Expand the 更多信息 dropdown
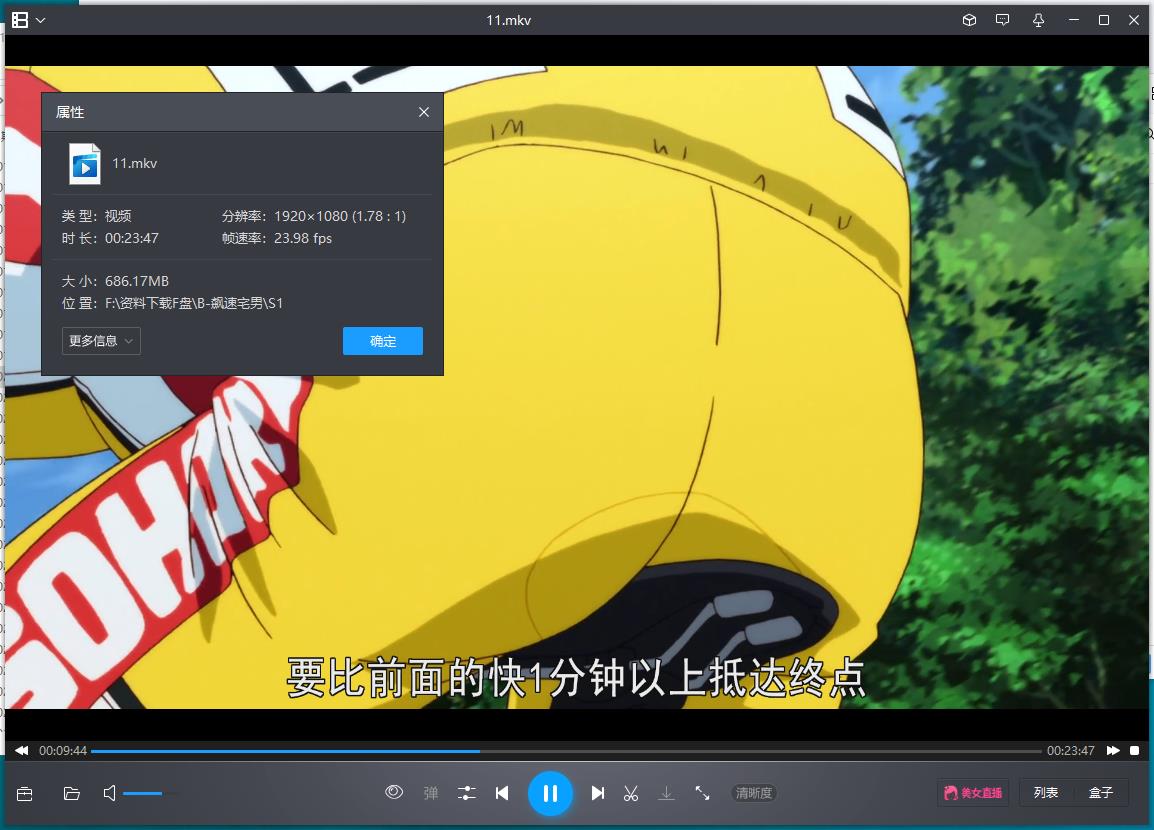Viewport: 1154px width, 830px height. [101, 341]
